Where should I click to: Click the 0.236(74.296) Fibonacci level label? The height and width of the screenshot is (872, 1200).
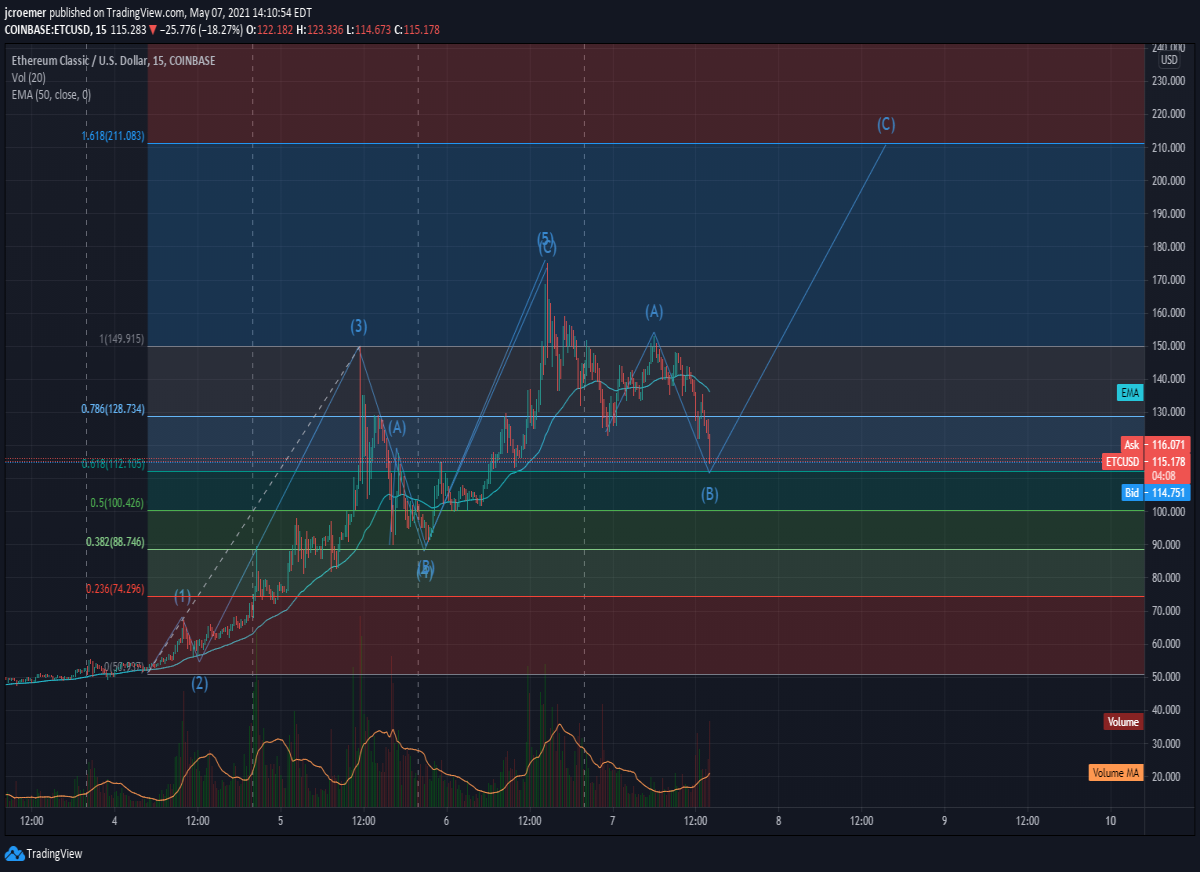[x=115, y=590]
